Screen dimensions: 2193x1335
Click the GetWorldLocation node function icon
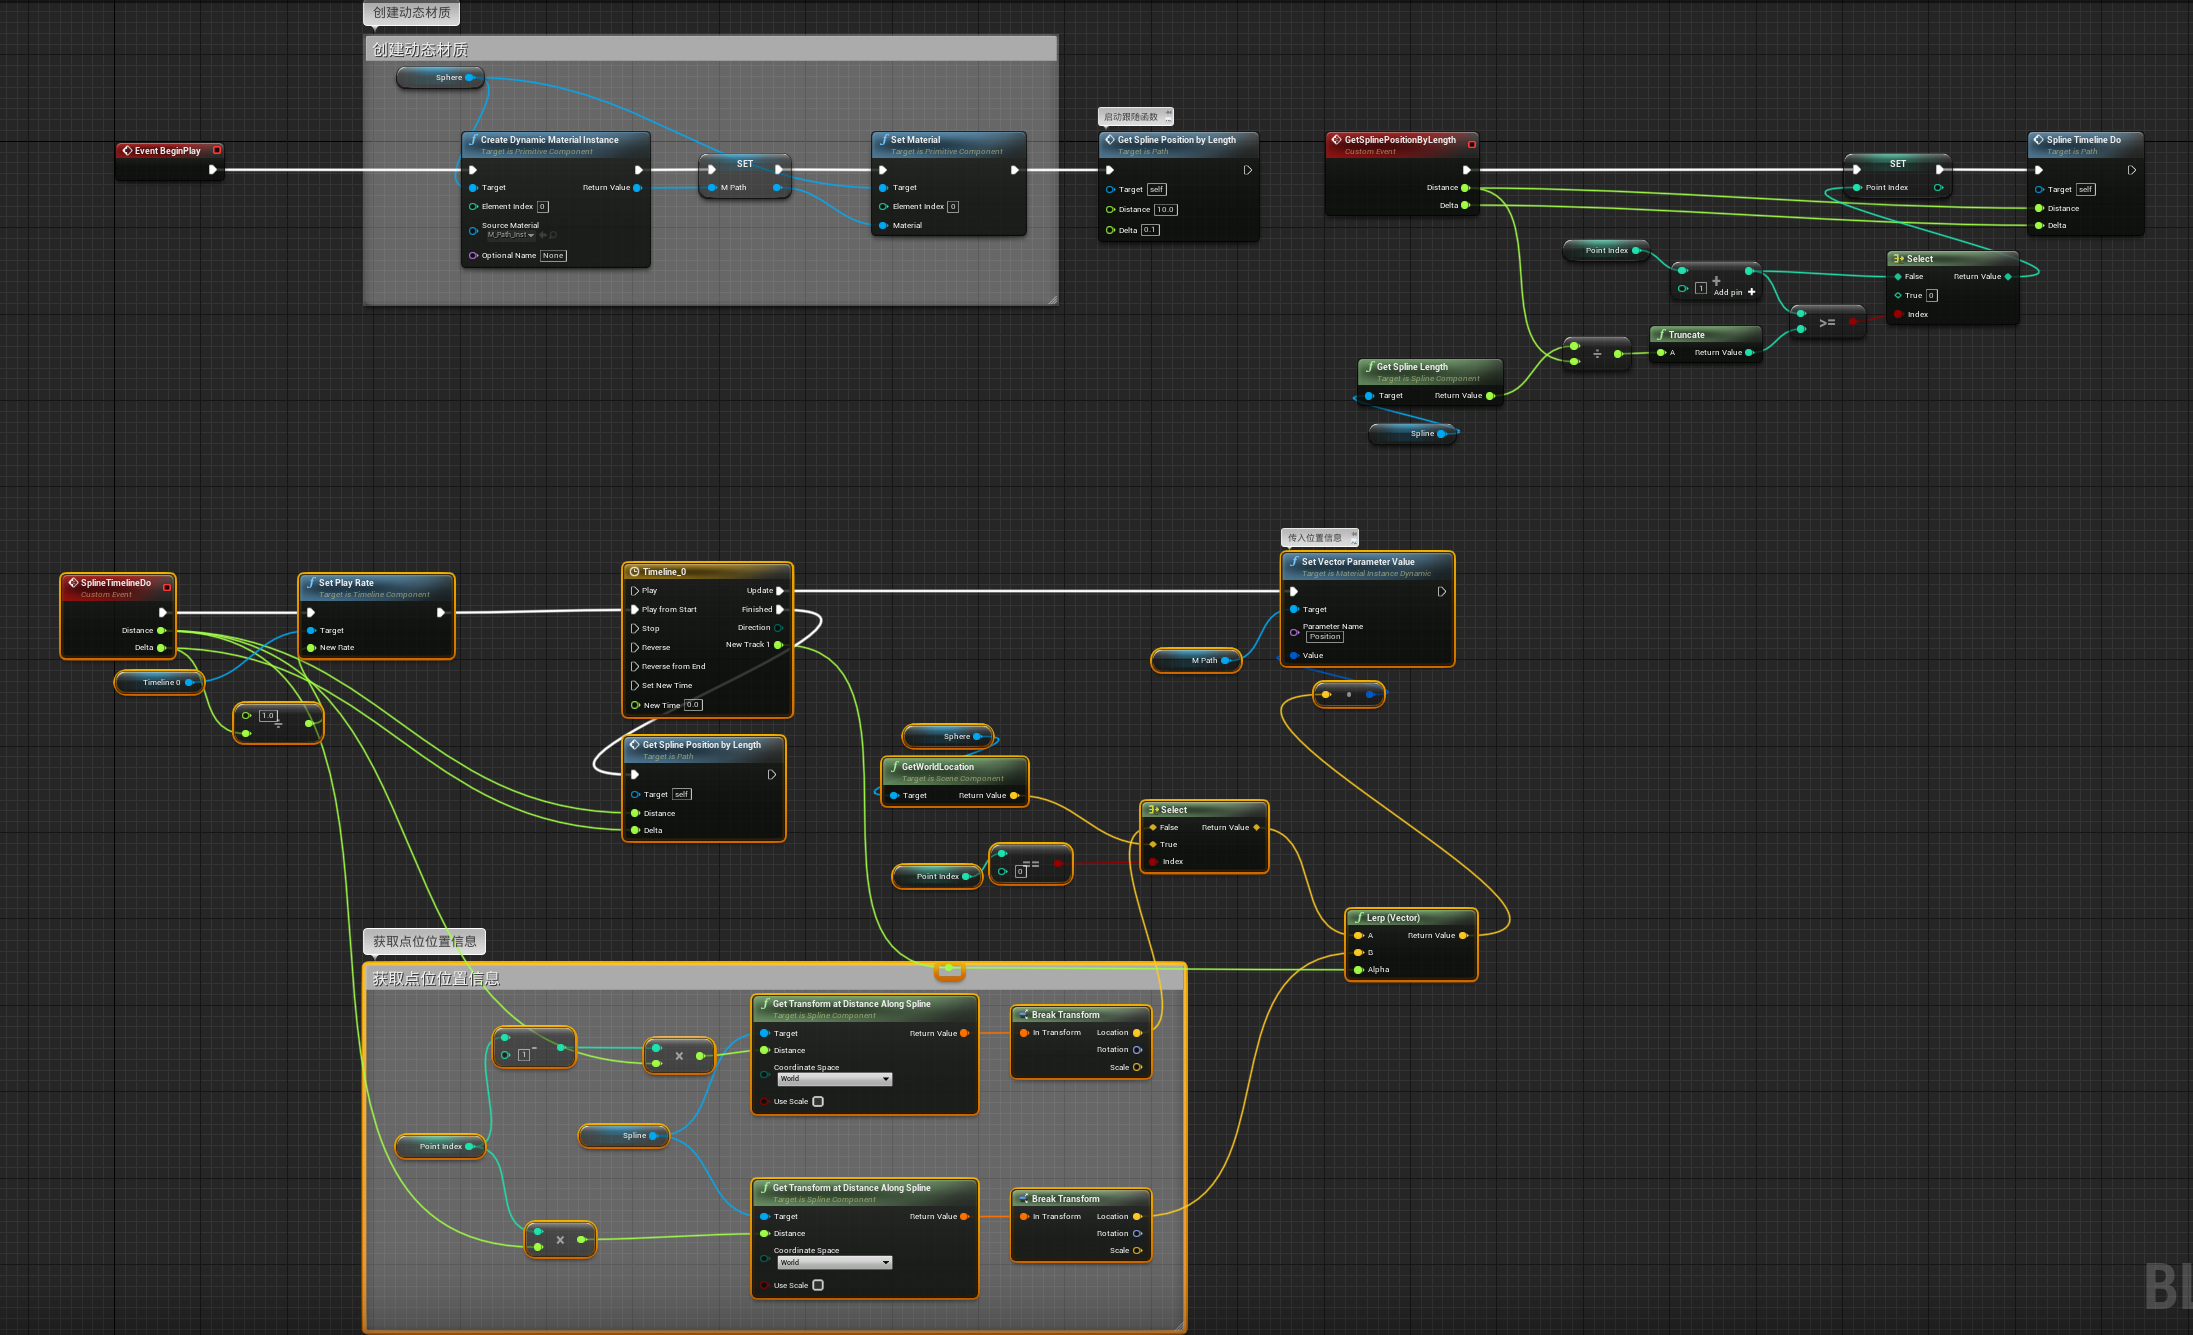894,767
